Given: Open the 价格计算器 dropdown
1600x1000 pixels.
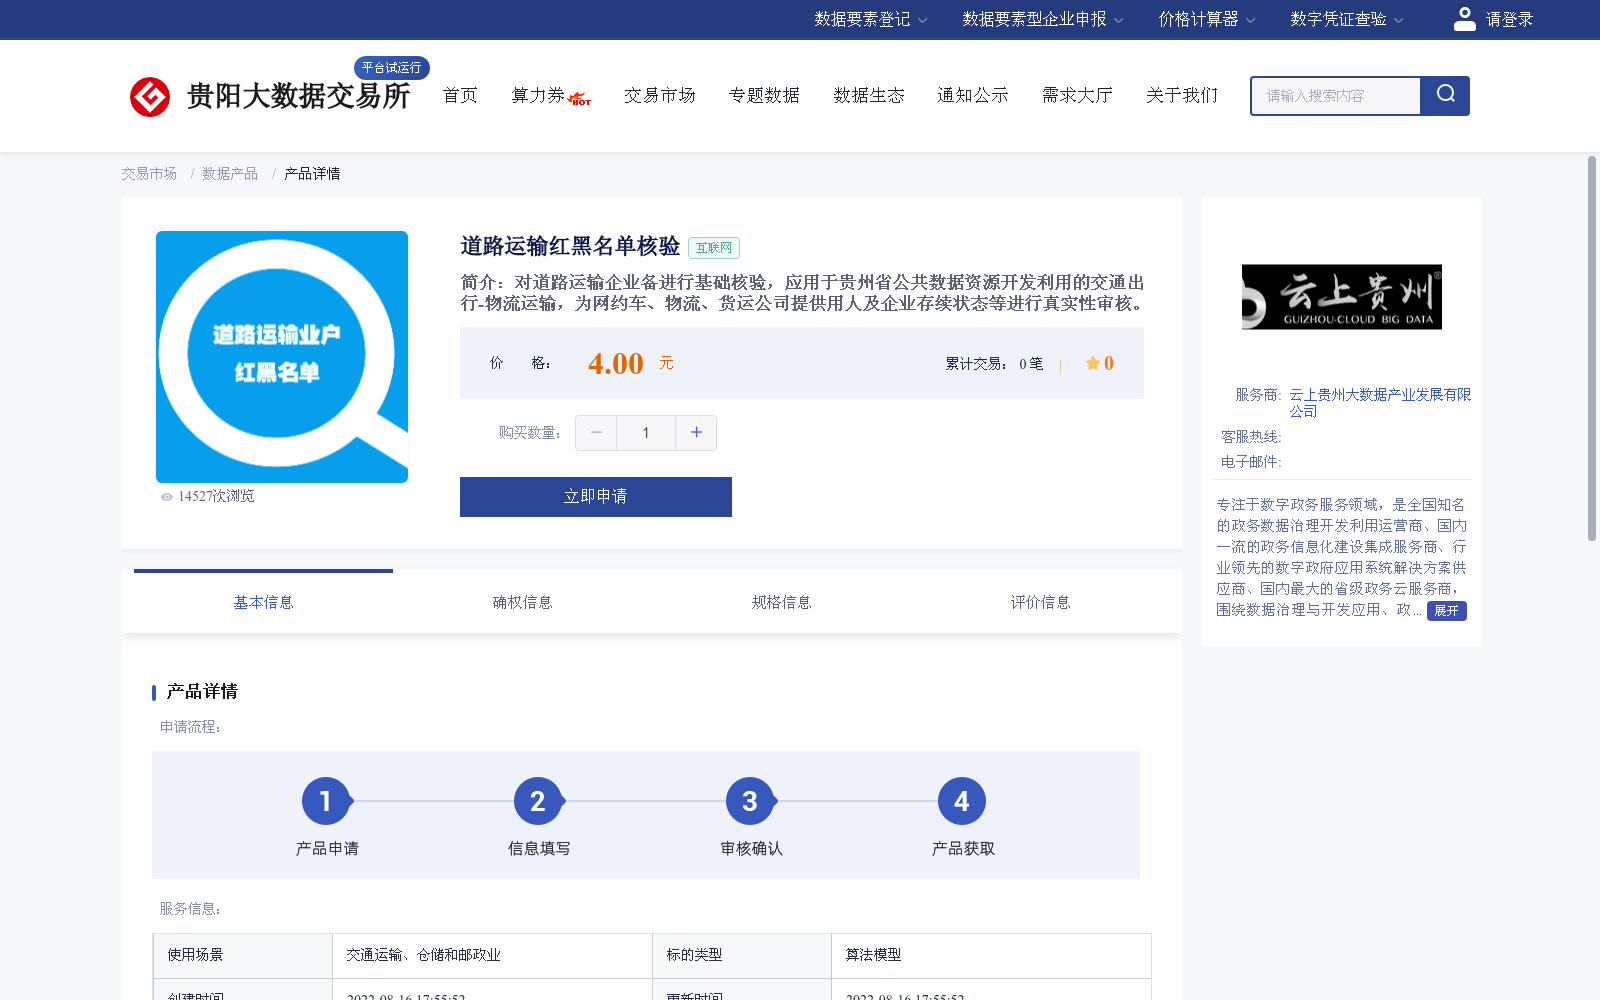Looking at the screenshot, I should (1206, 19).
